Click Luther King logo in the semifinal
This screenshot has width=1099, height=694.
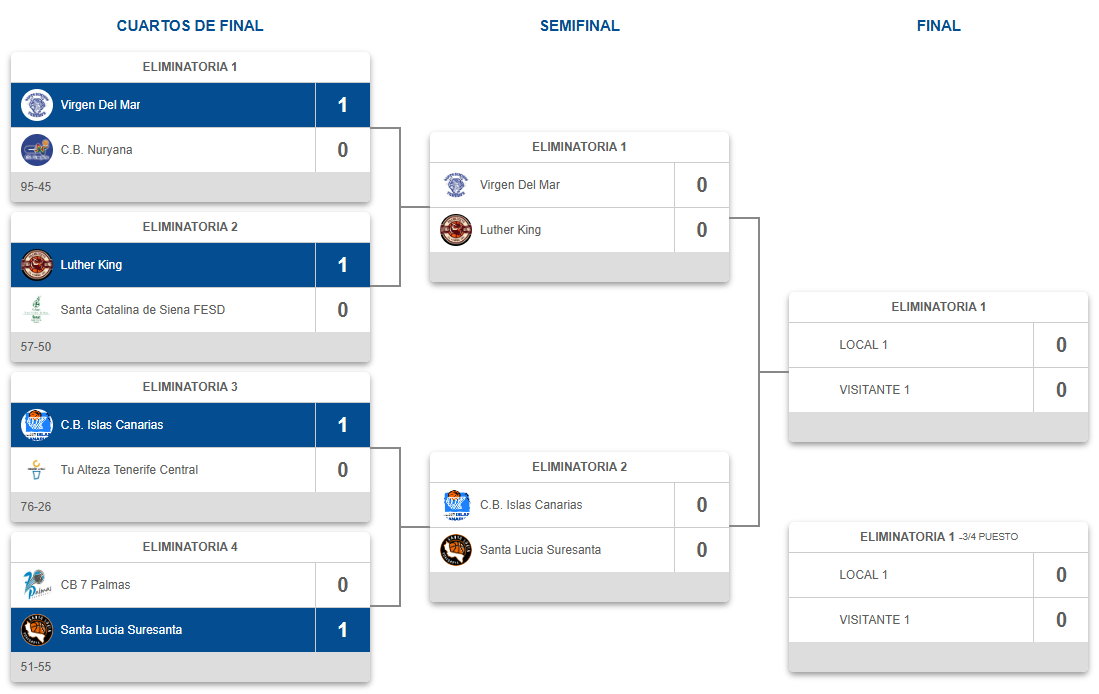coord(456,230)
